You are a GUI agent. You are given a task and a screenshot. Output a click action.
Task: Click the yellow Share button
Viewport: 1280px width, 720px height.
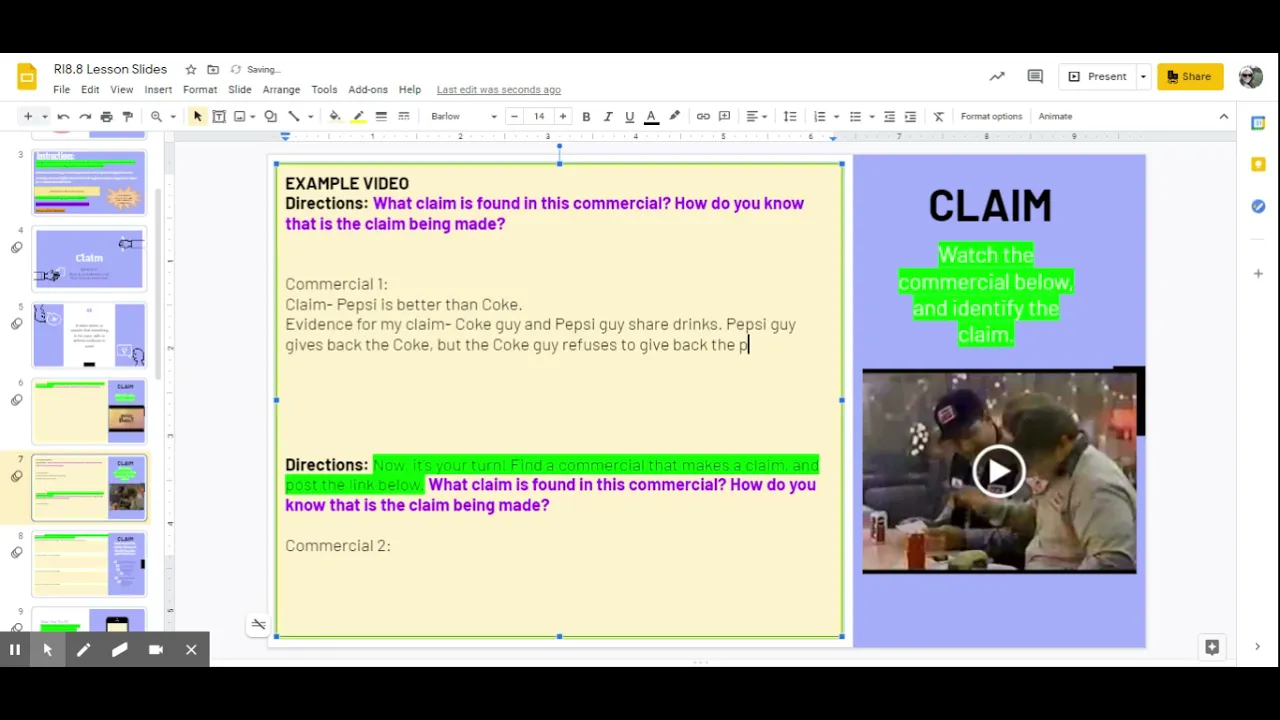pyautogui.click(x=1190, y=77)
